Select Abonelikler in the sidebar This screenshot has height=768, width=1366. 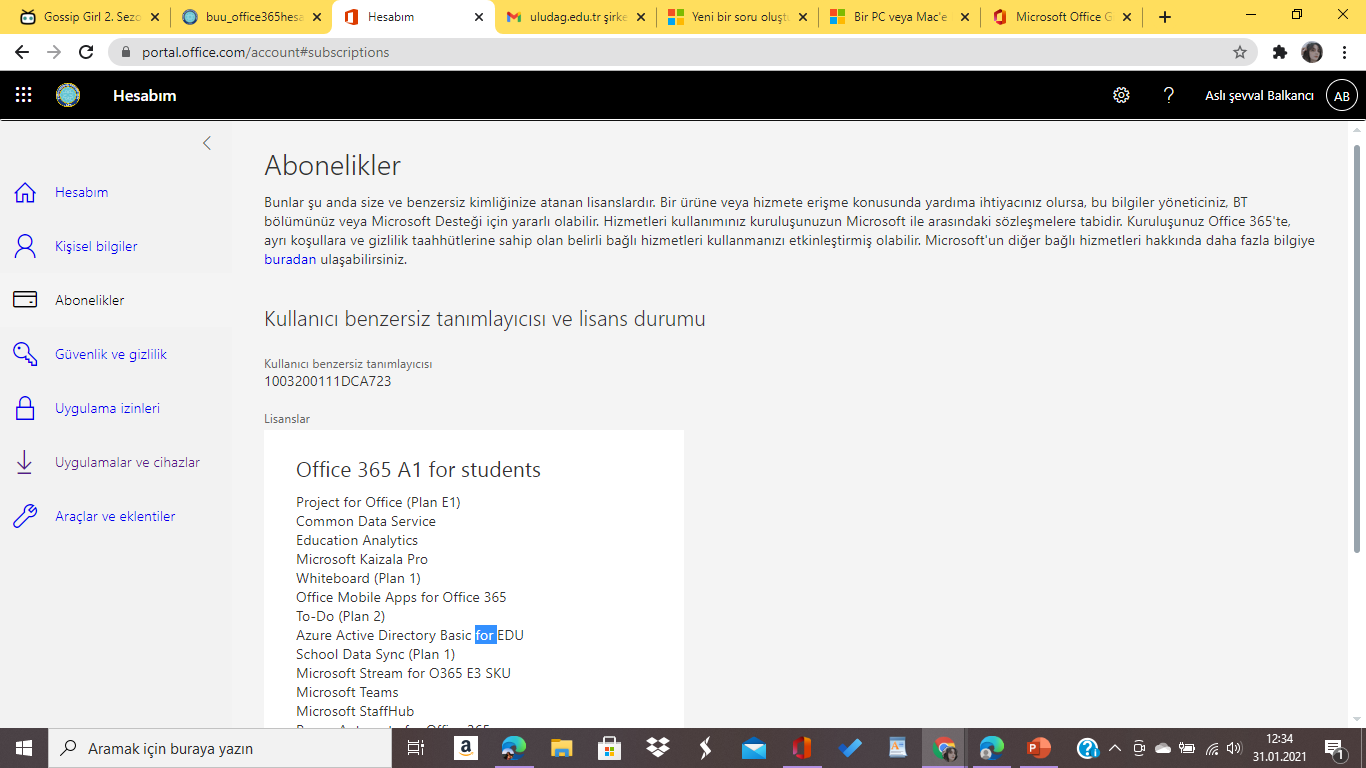[x=90, y=300]
